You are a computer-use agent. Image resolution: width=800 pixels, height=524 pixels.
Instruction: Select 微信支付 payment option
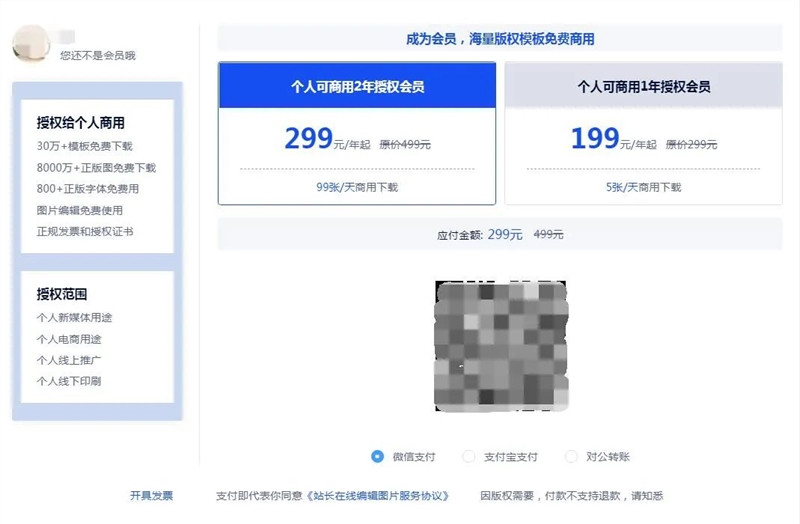(378, 457)
